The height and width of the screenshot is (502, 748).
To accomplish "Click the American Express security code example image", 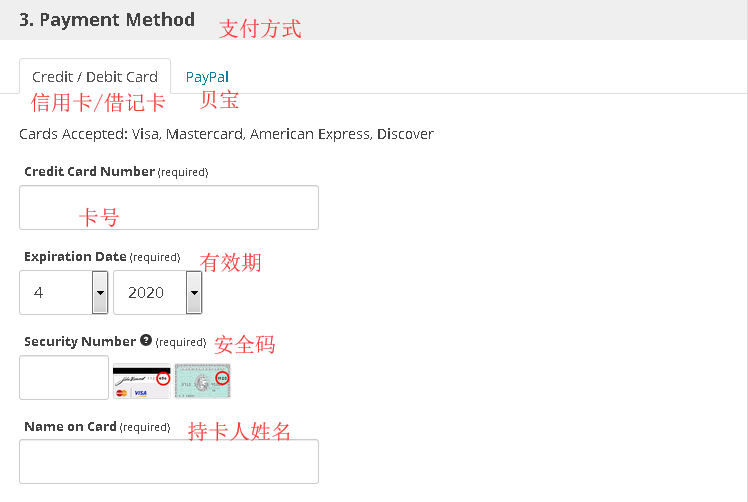I will (202, 381).
